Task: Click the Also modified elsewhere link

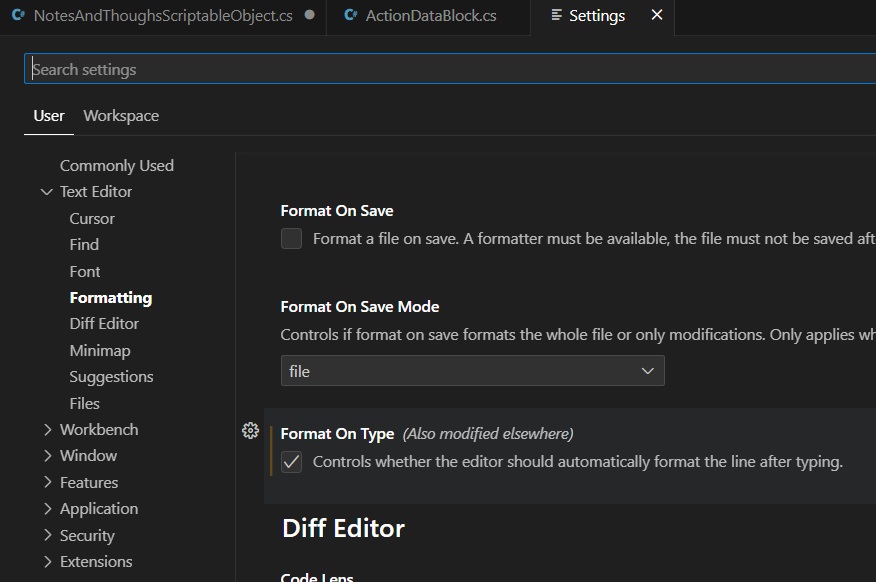Action: tap(488, 434)
